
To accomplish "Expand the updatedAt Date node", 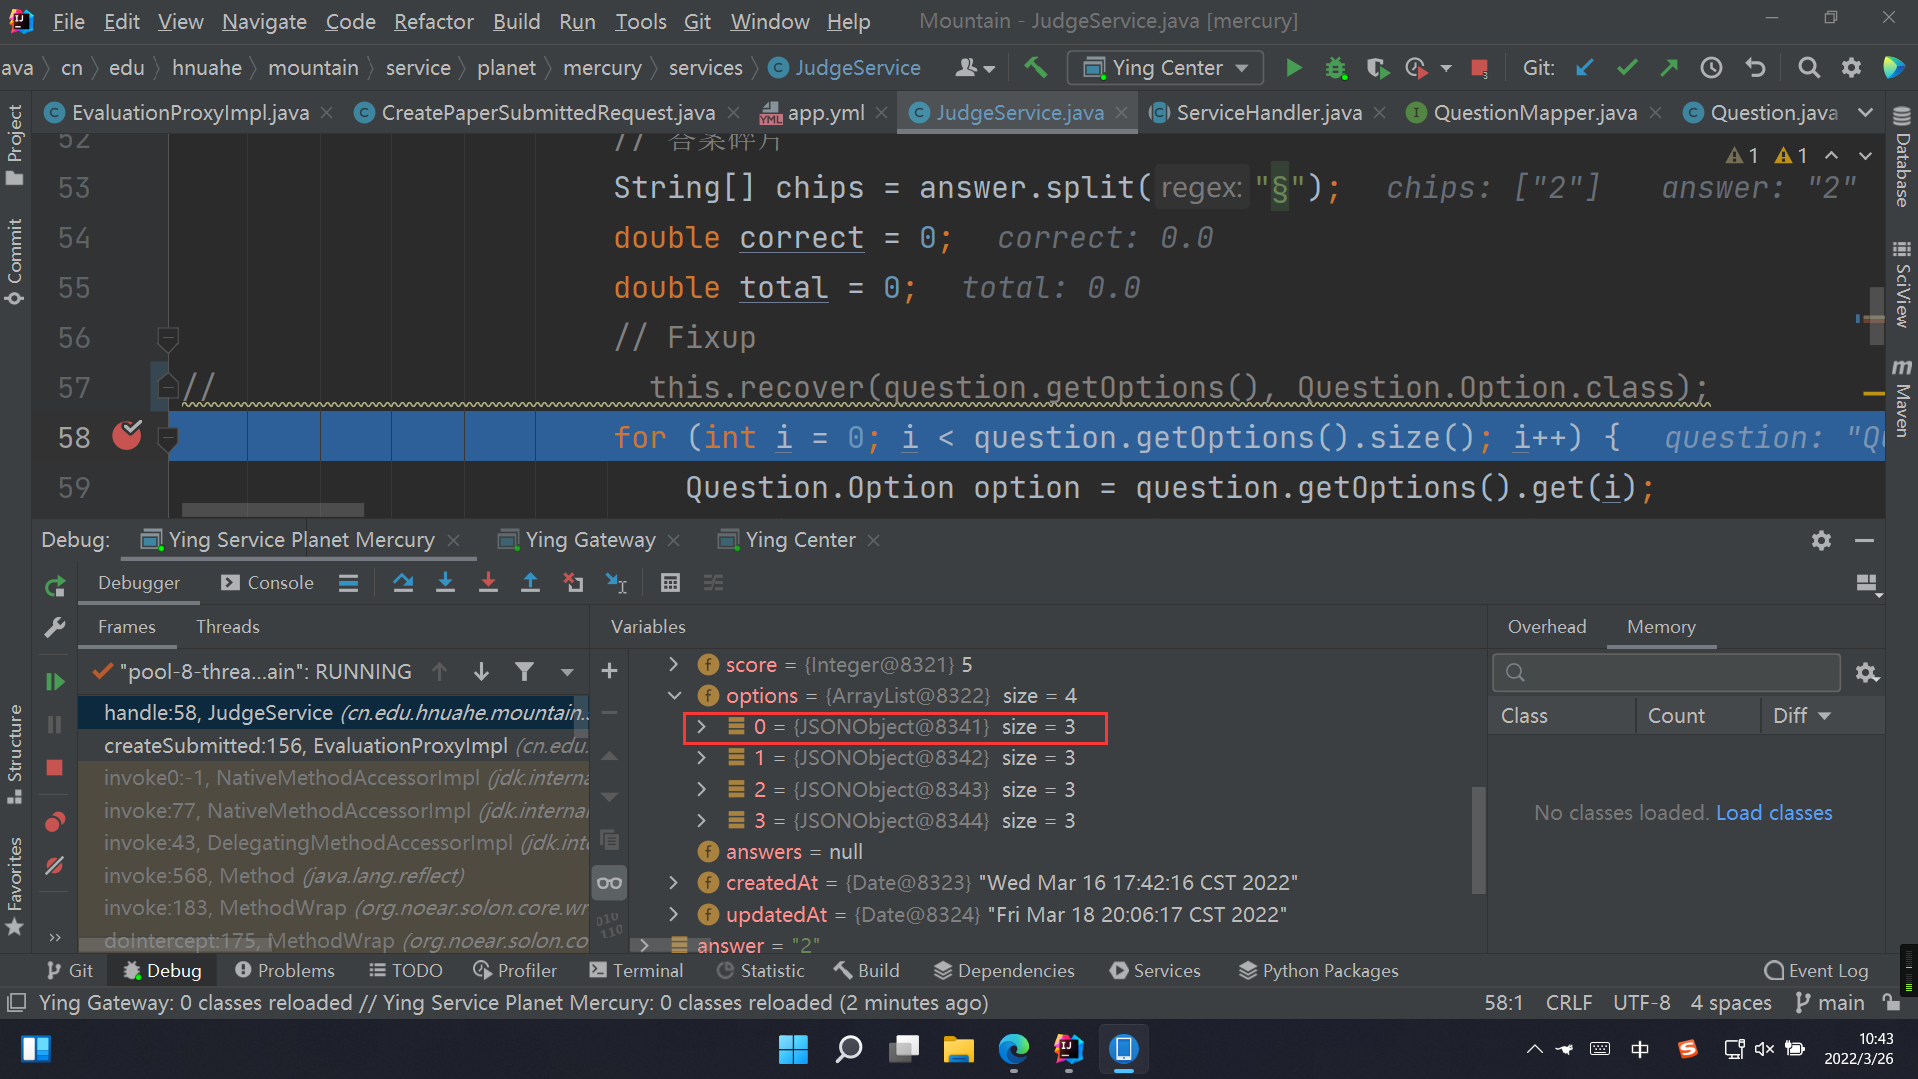I will point(673,914).
